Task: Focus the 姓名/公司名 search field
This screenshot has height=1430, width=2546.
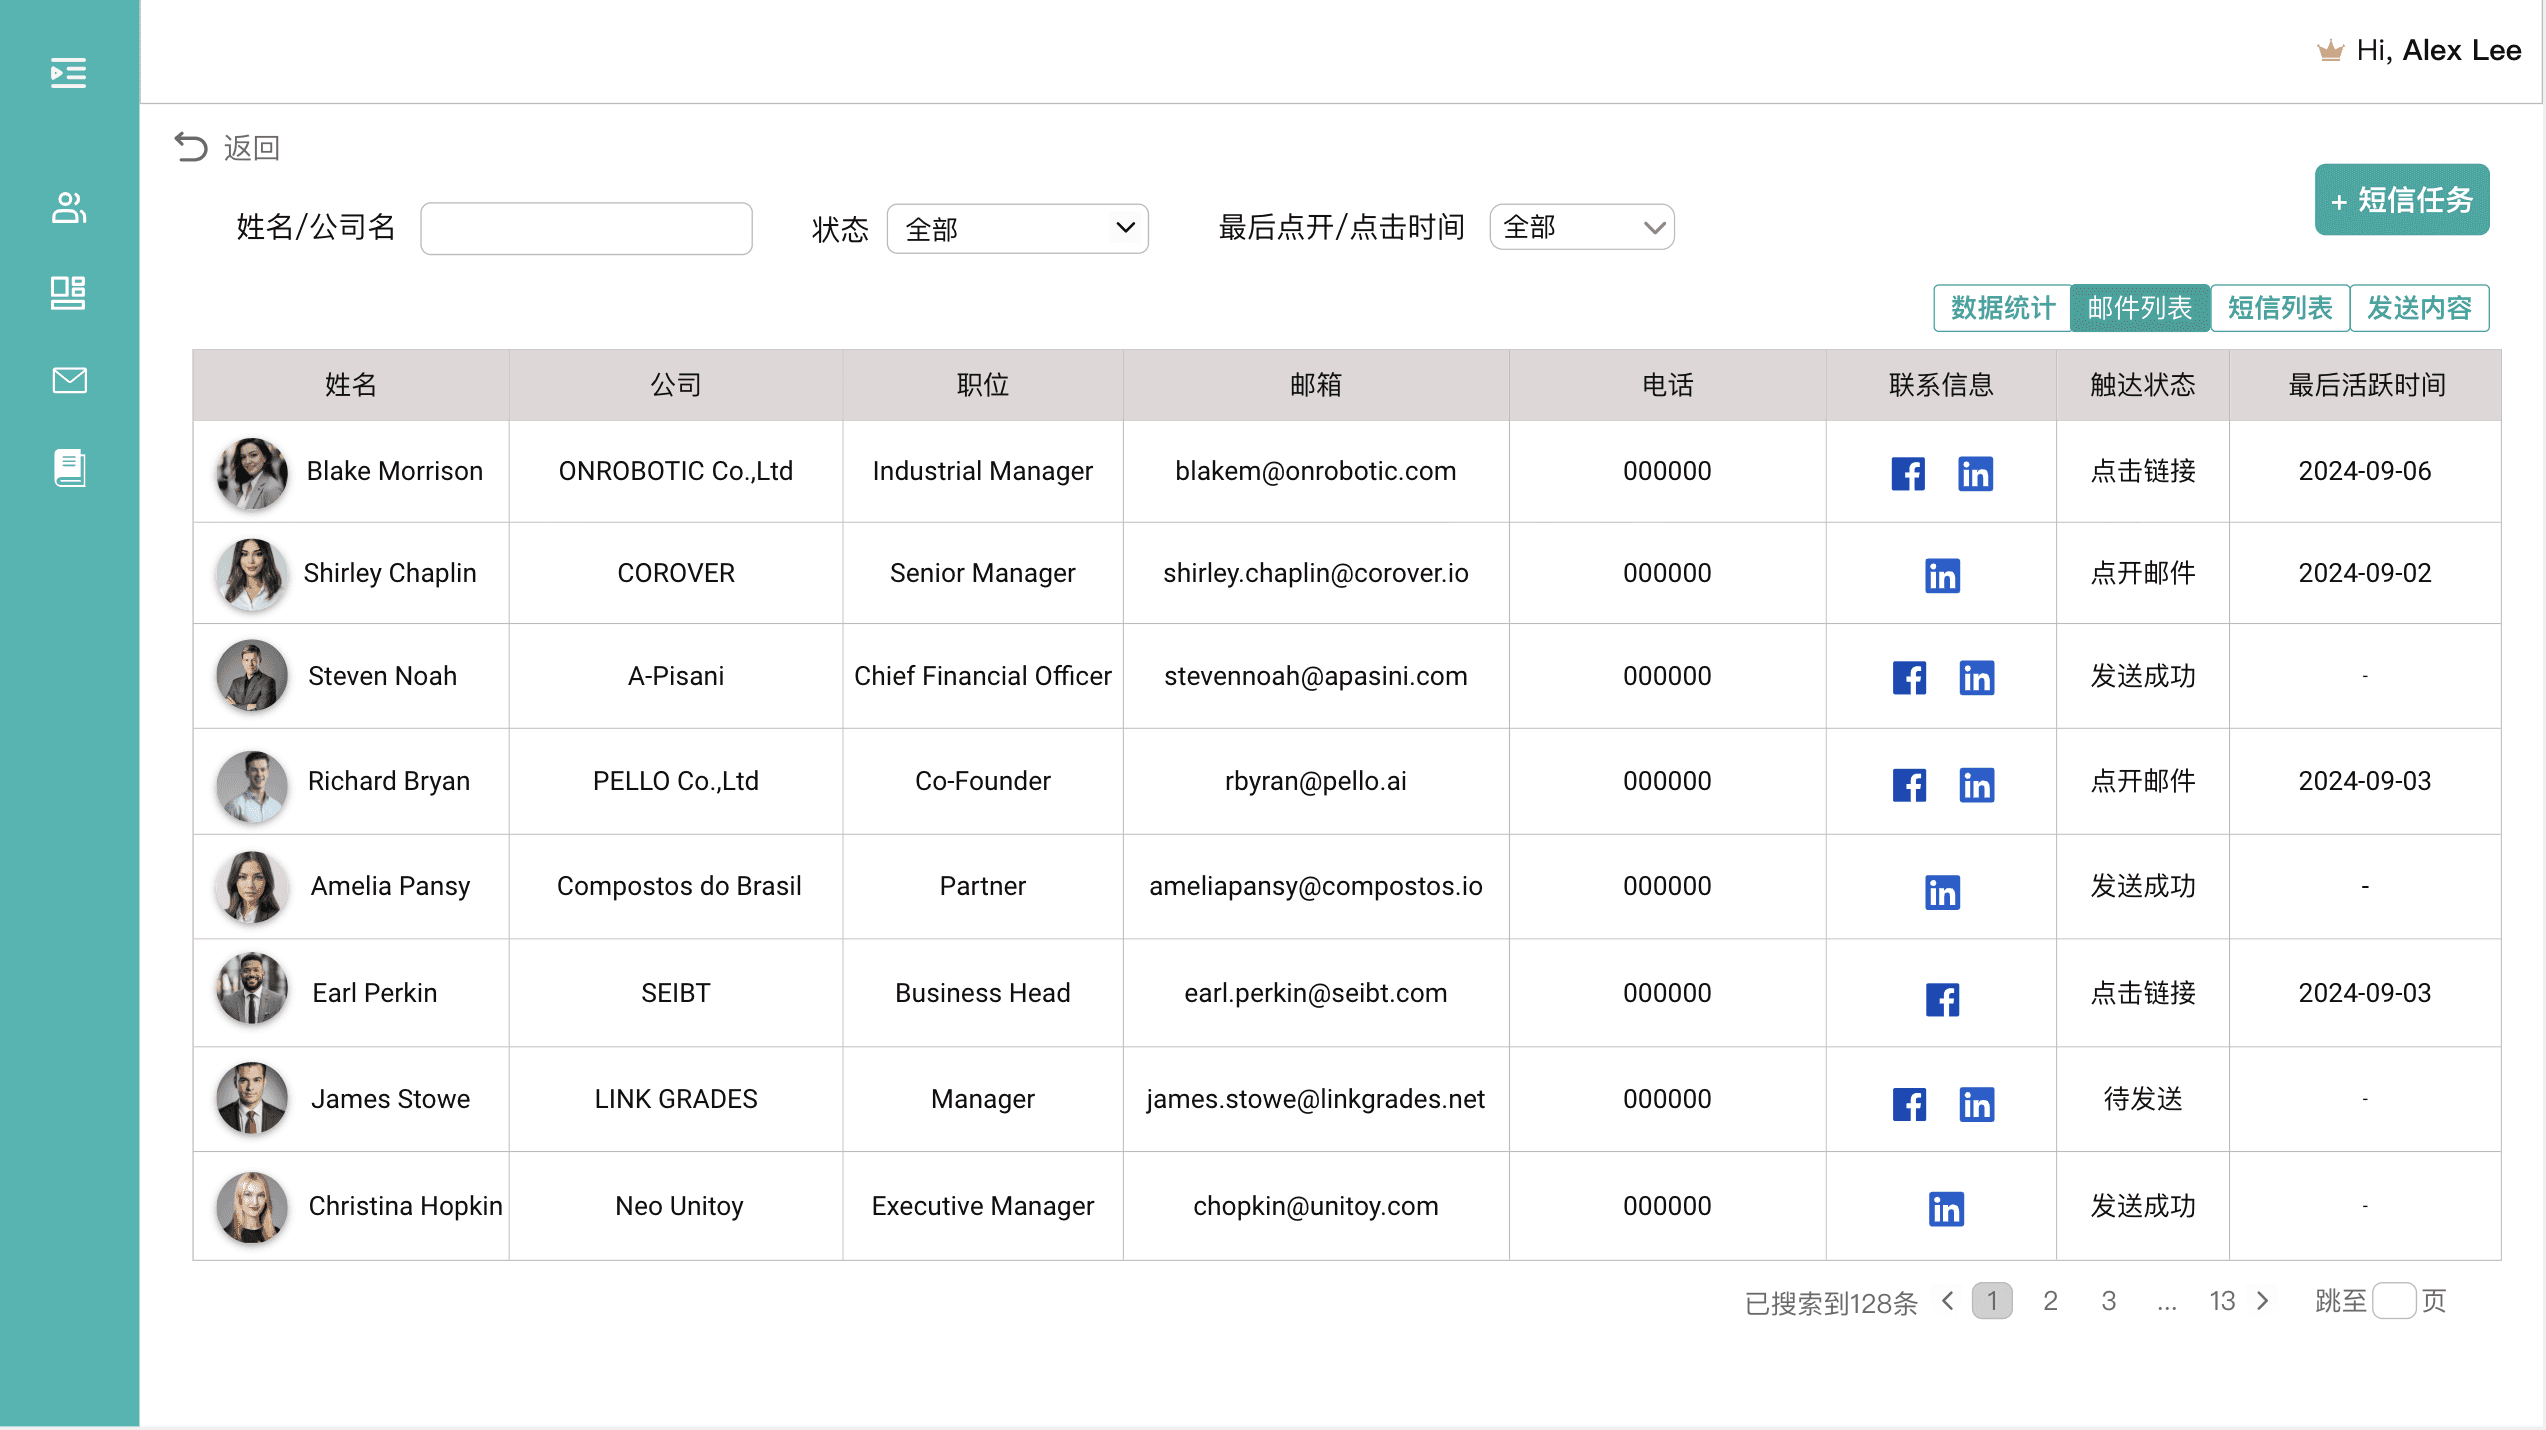Action: 586,229
